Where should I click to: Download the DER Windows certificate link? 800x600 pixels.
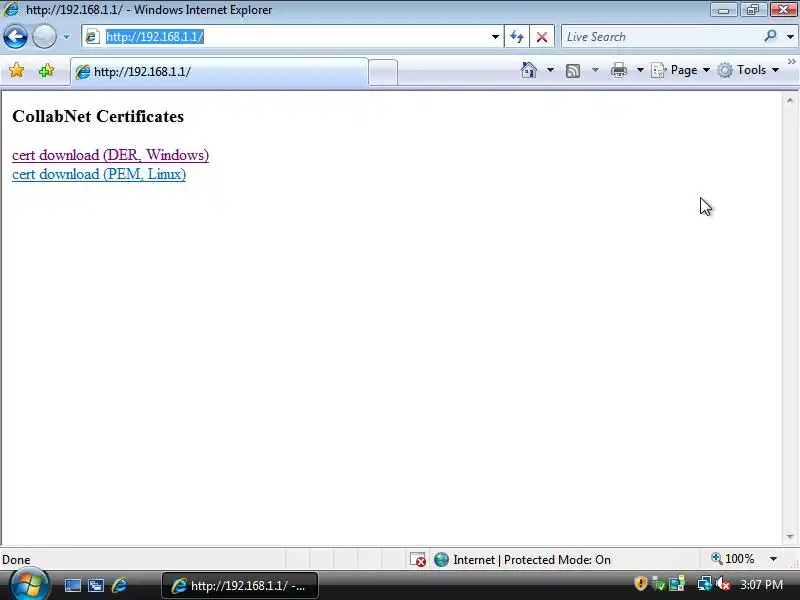coord(110,155)
